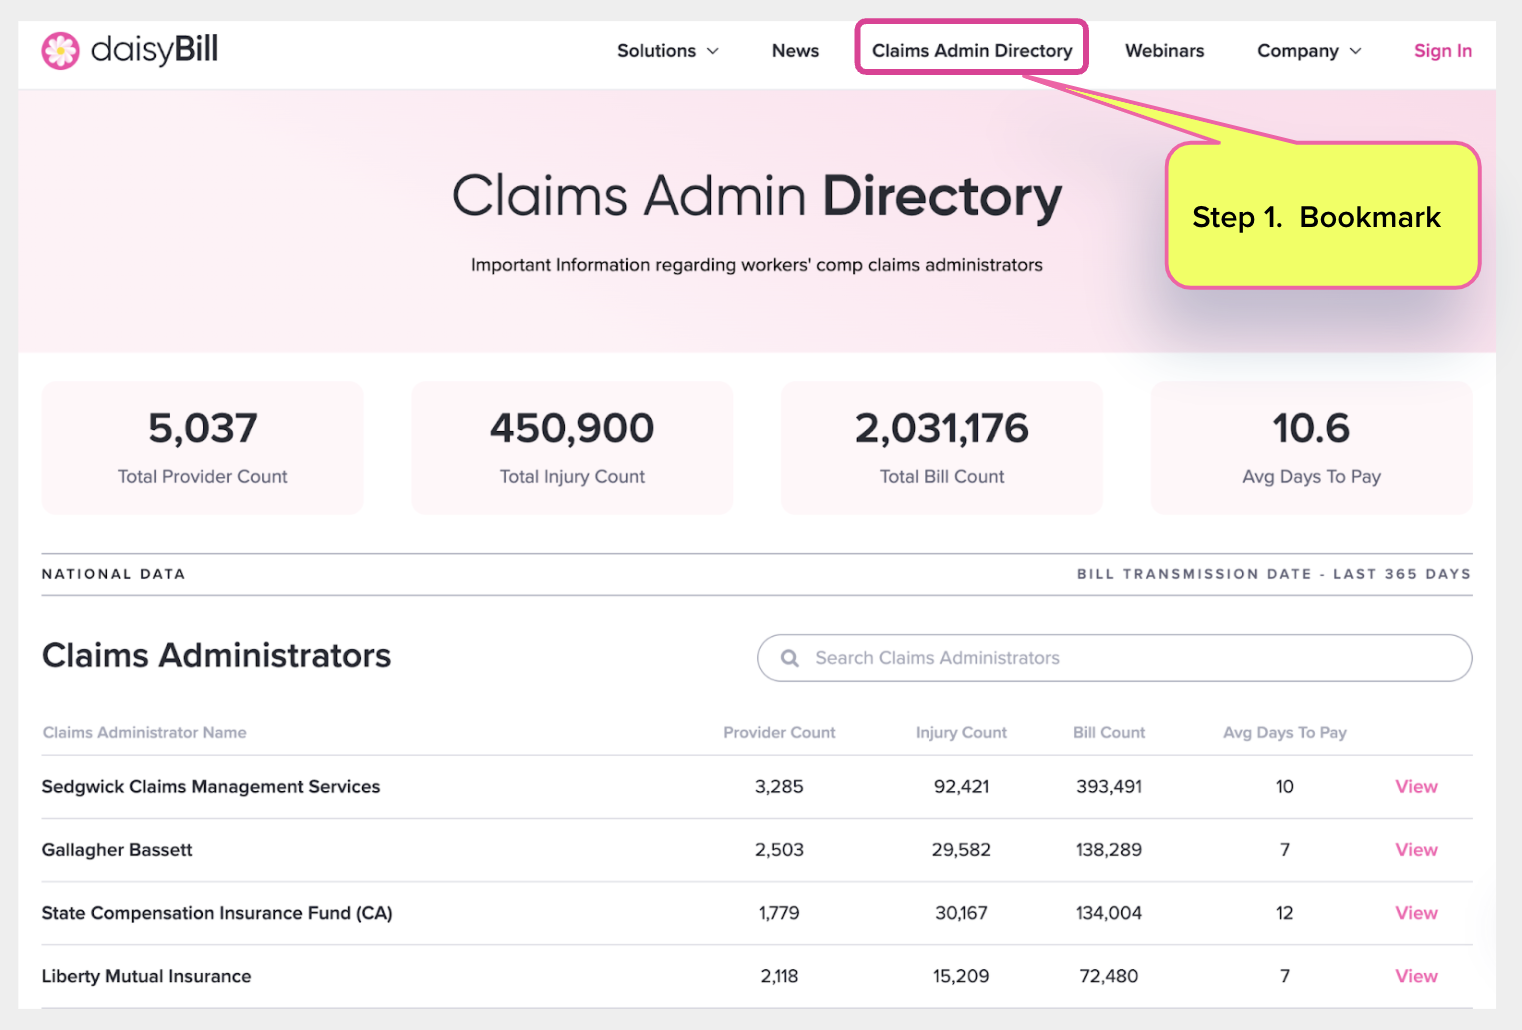View State Compensation Insurance Fund (CA) details
This screenshot has height=1030, width=1522.
coord(1416,913)
